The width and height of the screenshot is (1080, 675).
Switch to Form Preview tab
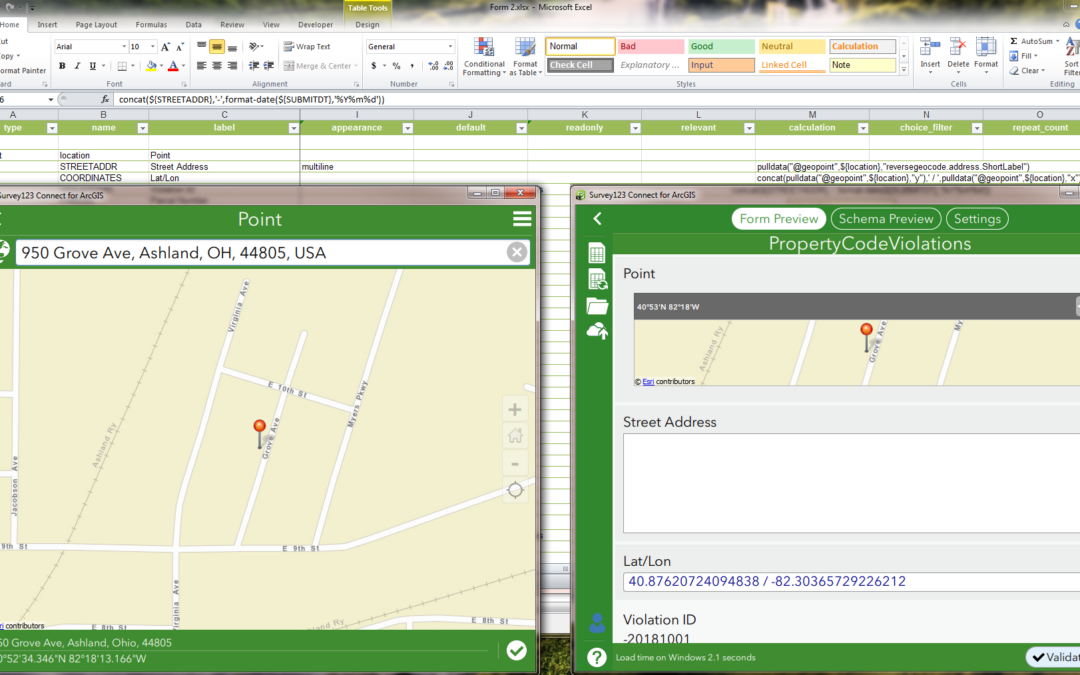(x=779, y=219)
